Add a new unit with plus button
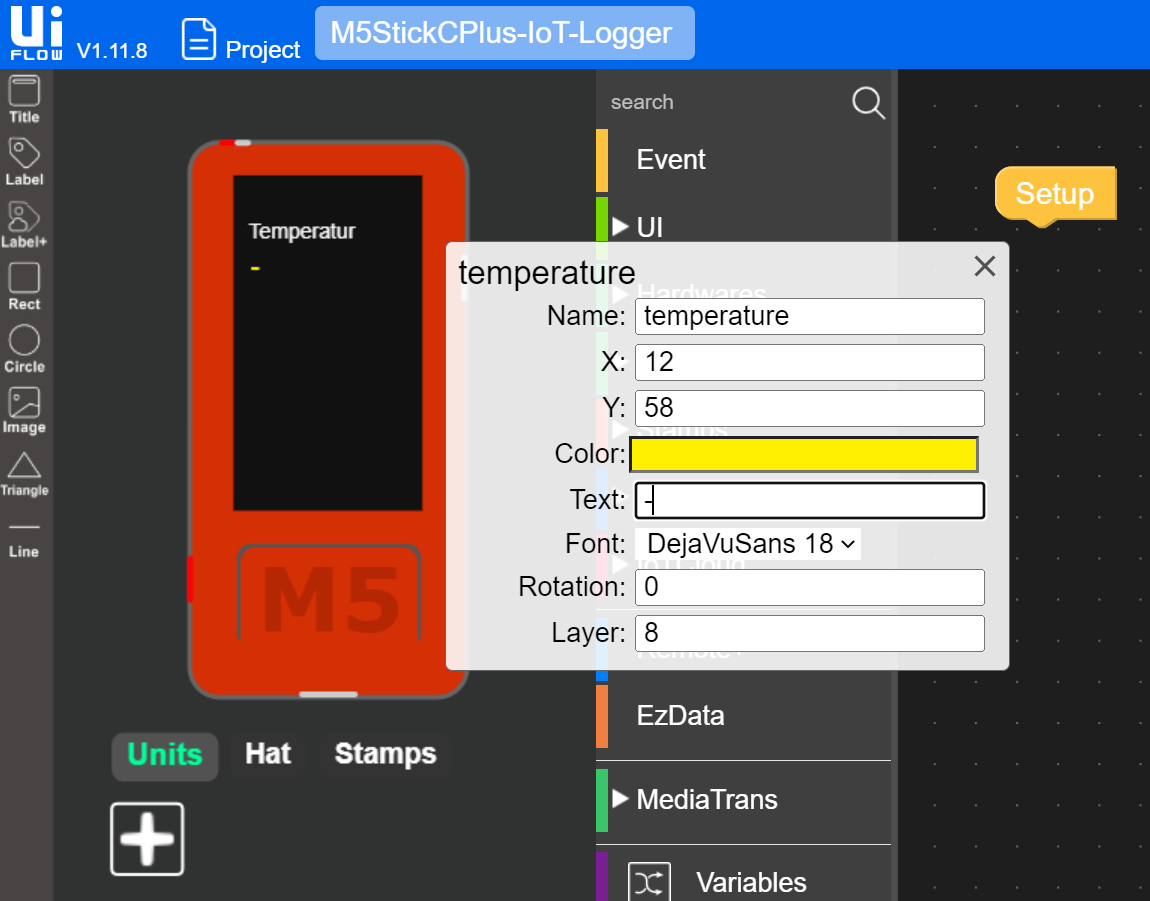Image resolution: width=1150 pixels, height=901 pixels. (x=147, y=839)
